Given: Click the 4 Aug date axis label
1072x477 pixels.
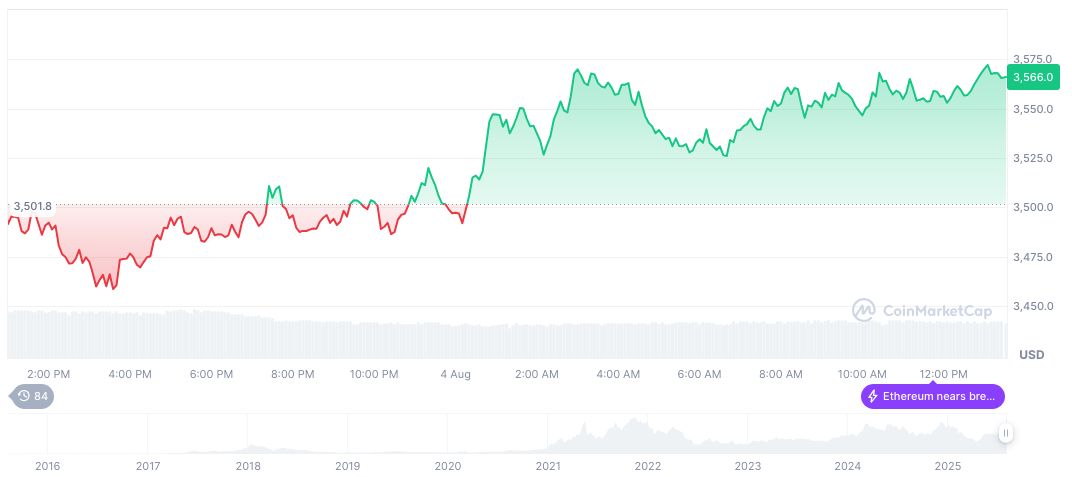Looking at the screenshot, I should 455,374.
